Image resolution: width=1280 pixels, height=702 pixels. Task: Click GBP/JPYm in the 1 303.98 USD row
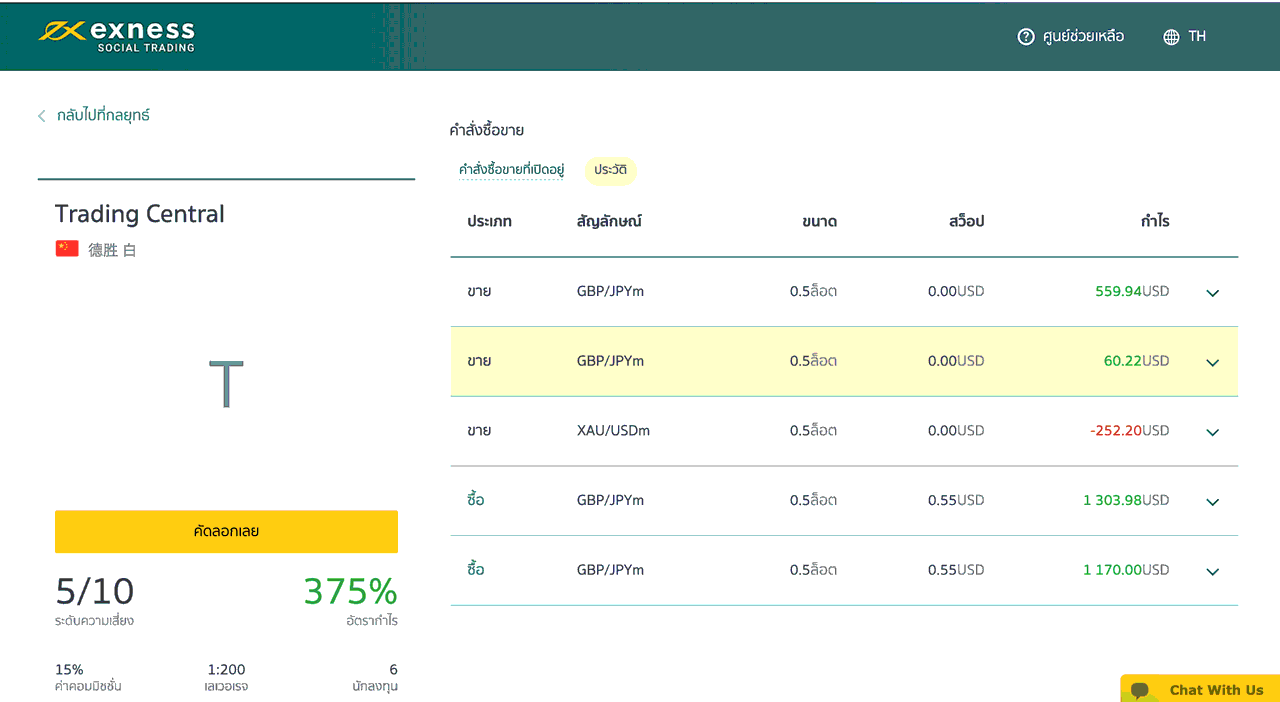pos(610,500)
